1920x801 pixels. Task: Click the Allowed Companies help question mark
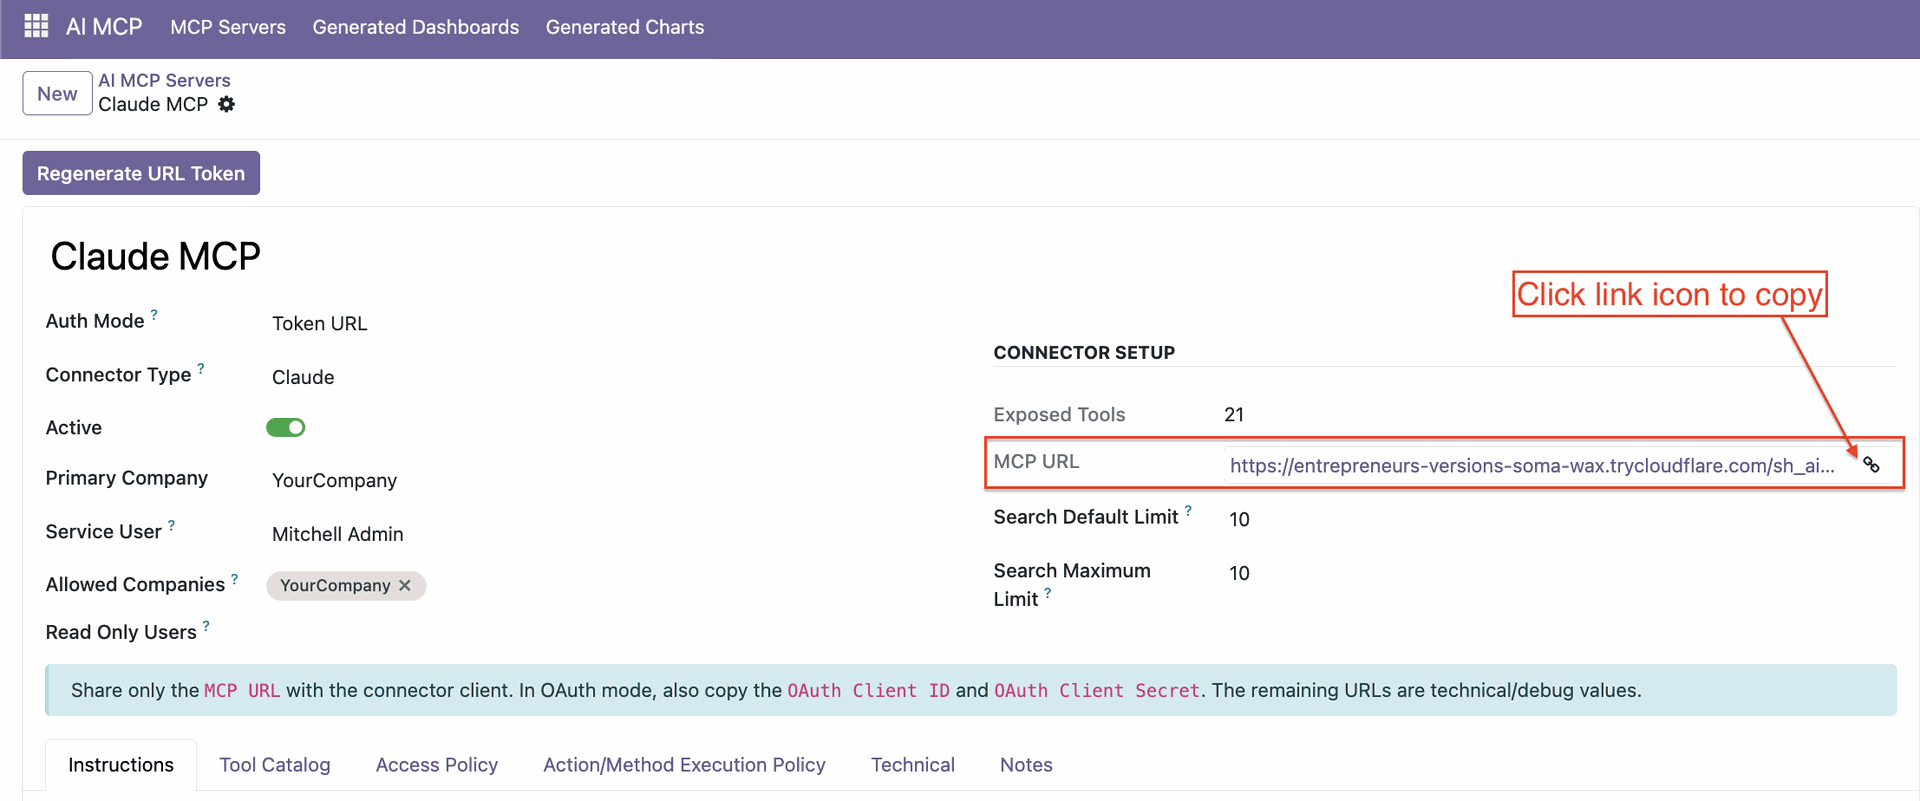(235, 578)
